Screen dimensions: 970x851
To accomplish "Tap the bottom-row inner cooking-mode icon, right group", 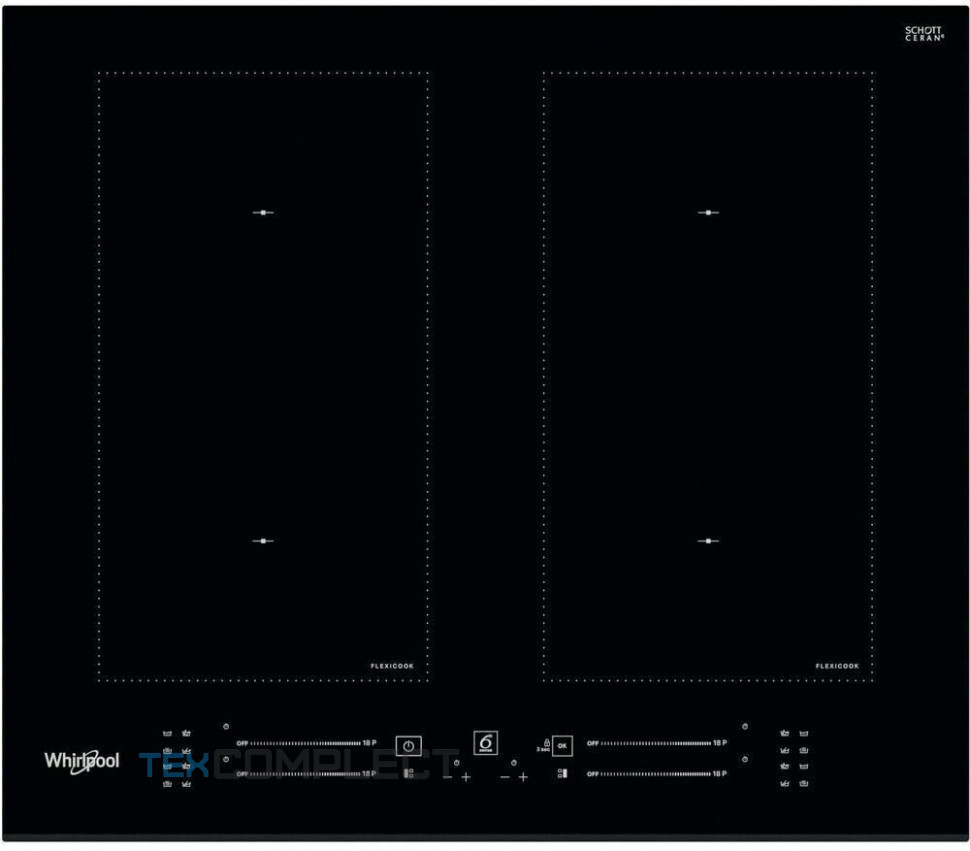I will pos(784,784).
